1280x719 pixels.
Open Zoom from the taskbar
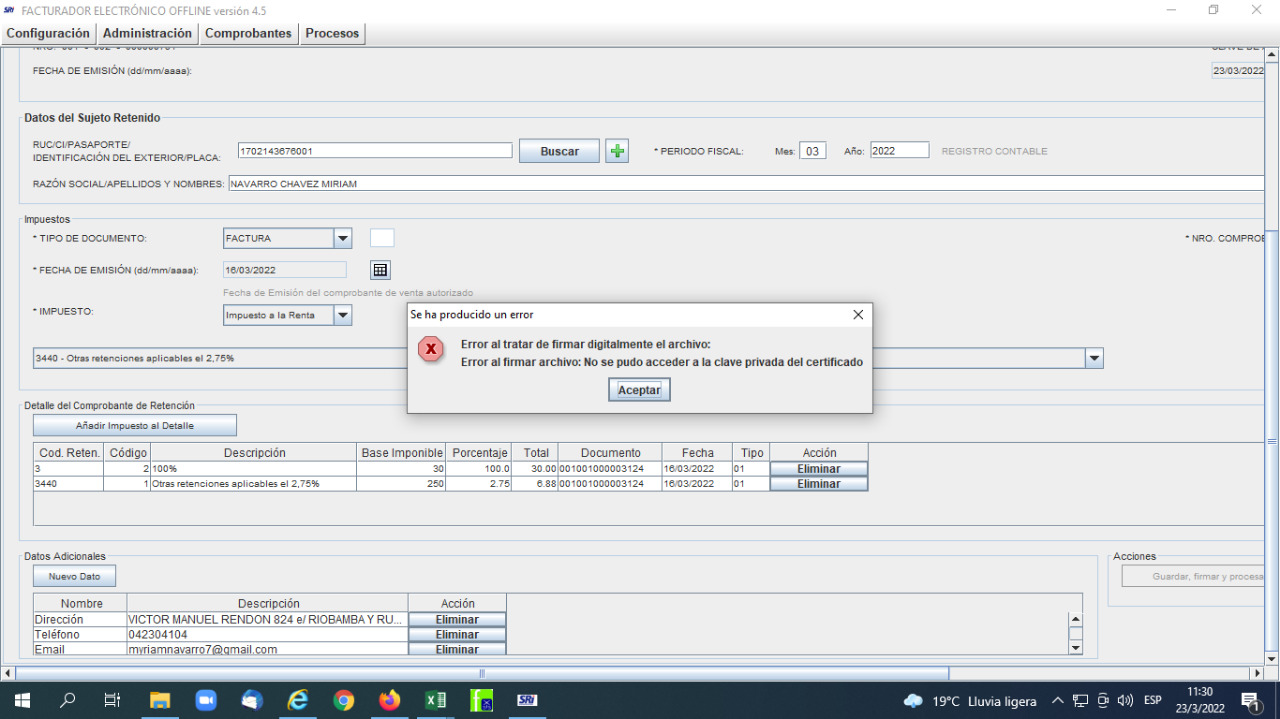point(206,700)
